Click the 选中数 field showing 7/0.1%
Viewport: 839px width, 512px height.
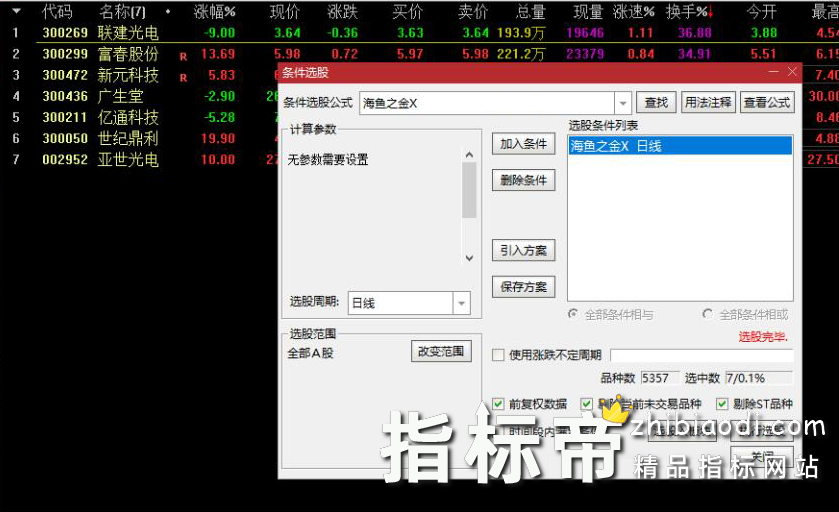click(x=759, y=378)
